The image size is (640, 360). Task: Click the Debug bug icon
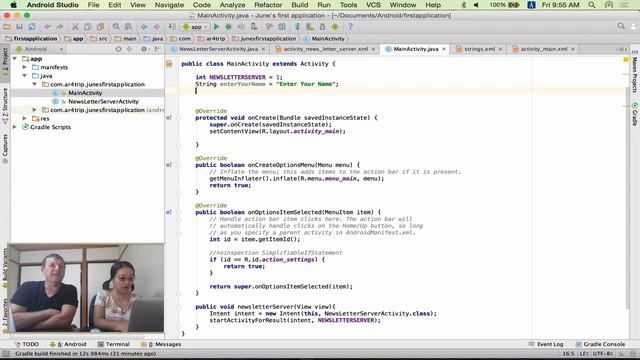tap(229, 27)
